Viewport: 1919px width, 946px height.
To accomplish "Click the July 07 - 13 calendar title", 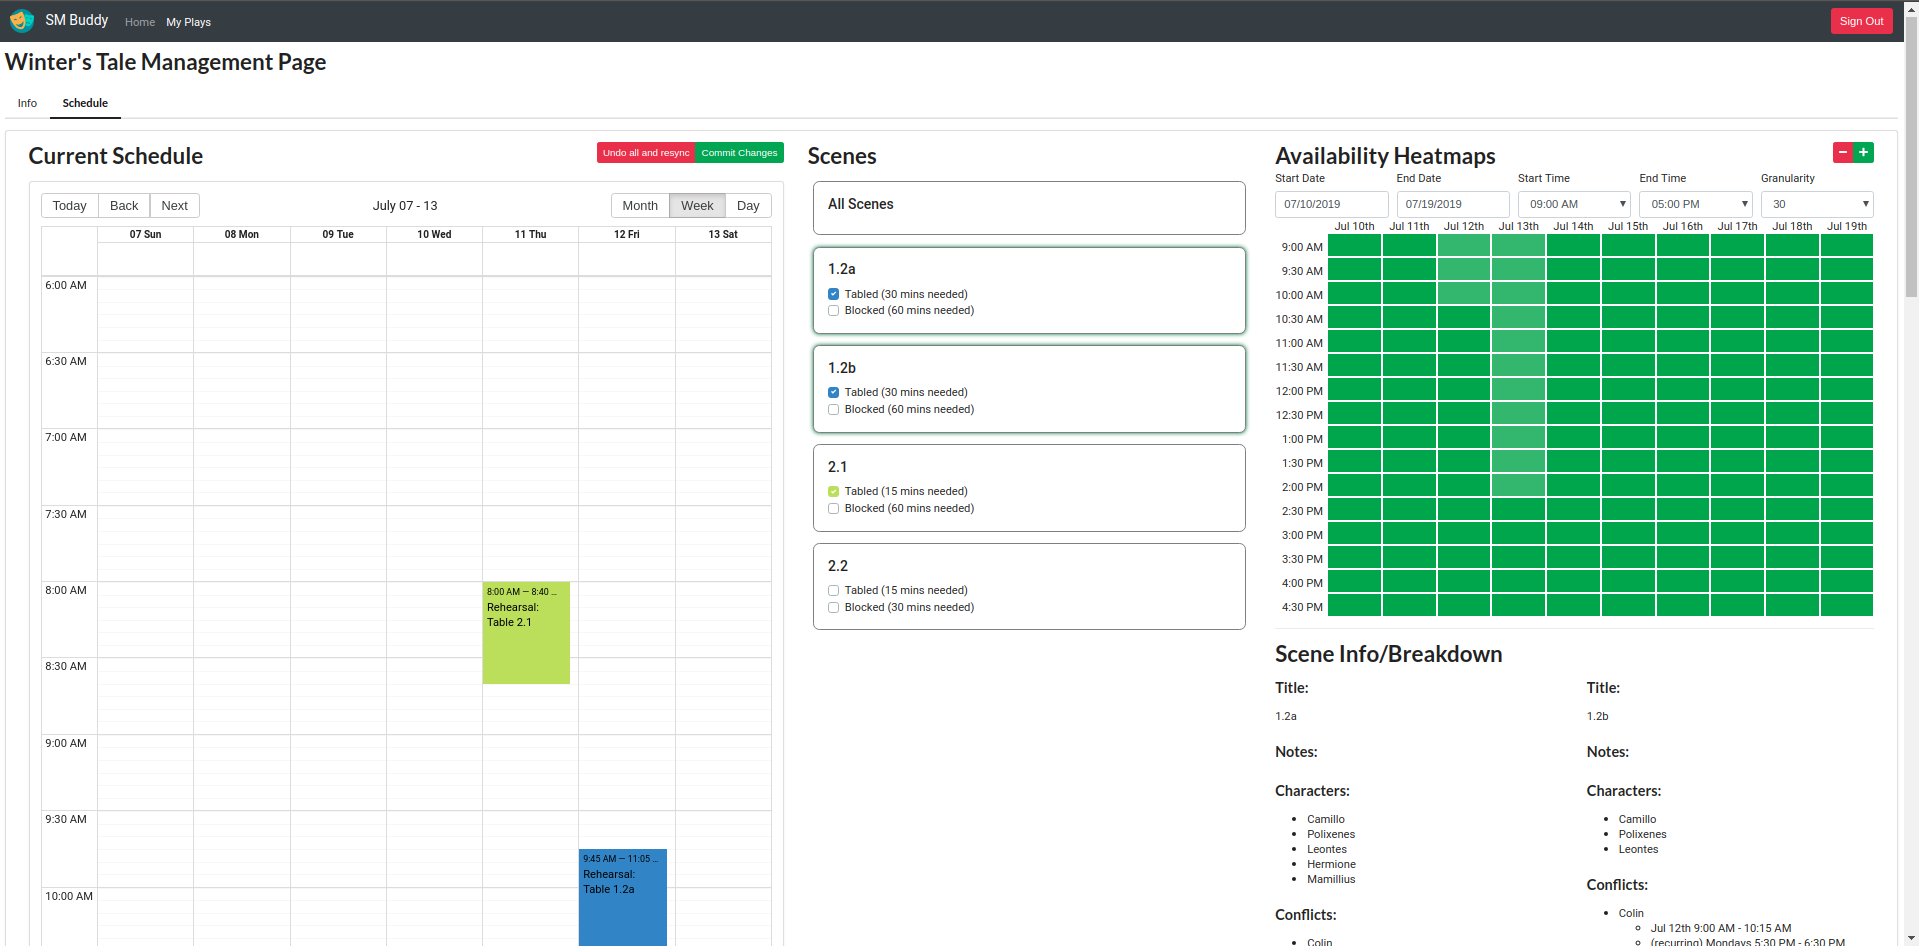I will click(x=405, y=205).
